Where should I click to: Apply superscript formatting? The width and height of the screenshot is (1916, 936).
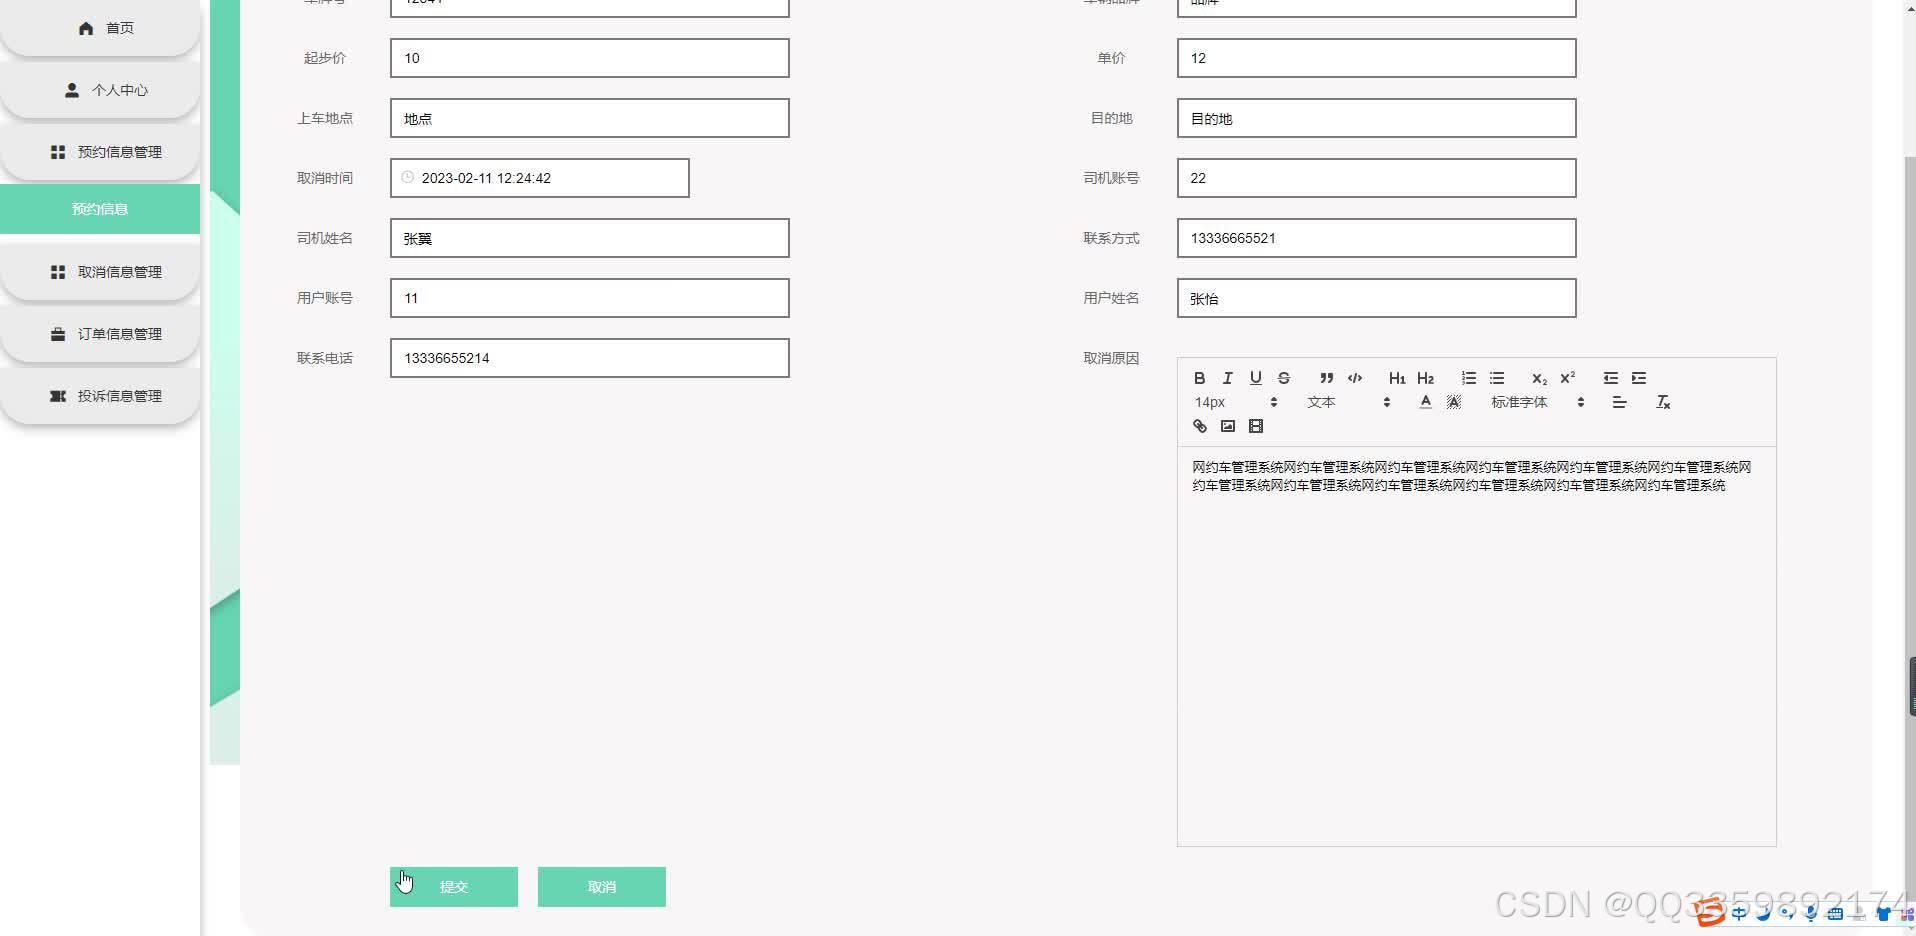pyautogui.click(x=1568, y=378)
